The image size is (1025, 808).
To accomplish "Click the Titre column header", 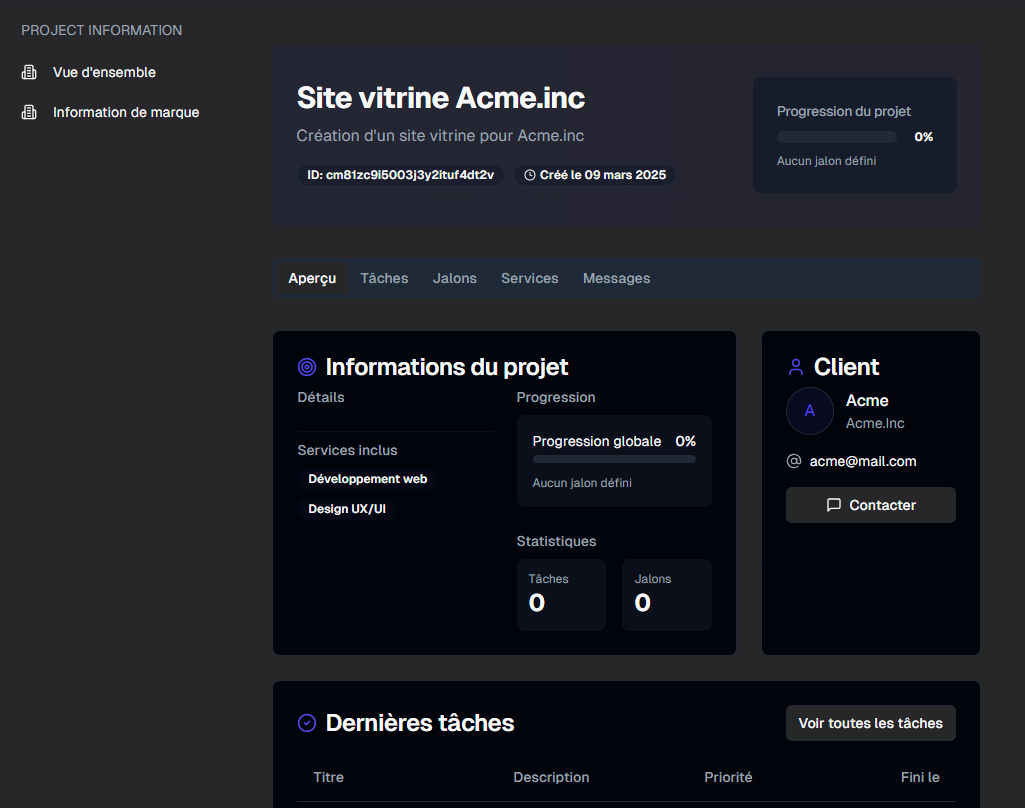I will [328, 777].
